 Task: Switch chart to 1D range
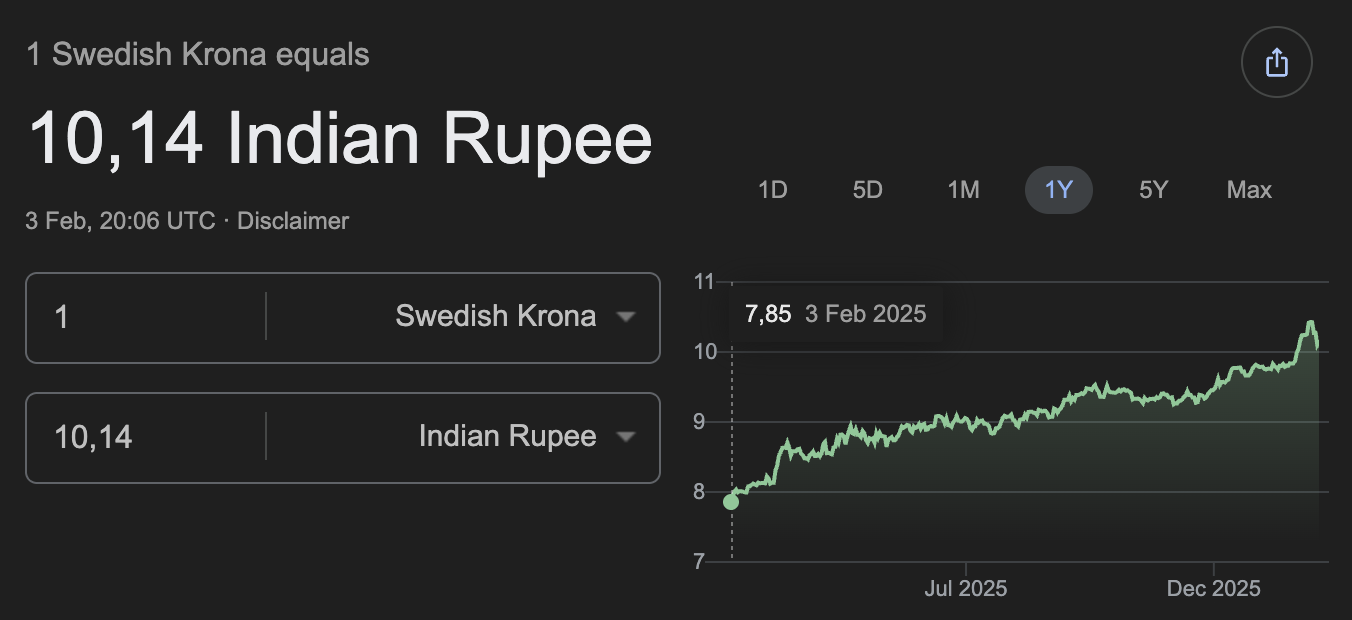coord(773,190)
